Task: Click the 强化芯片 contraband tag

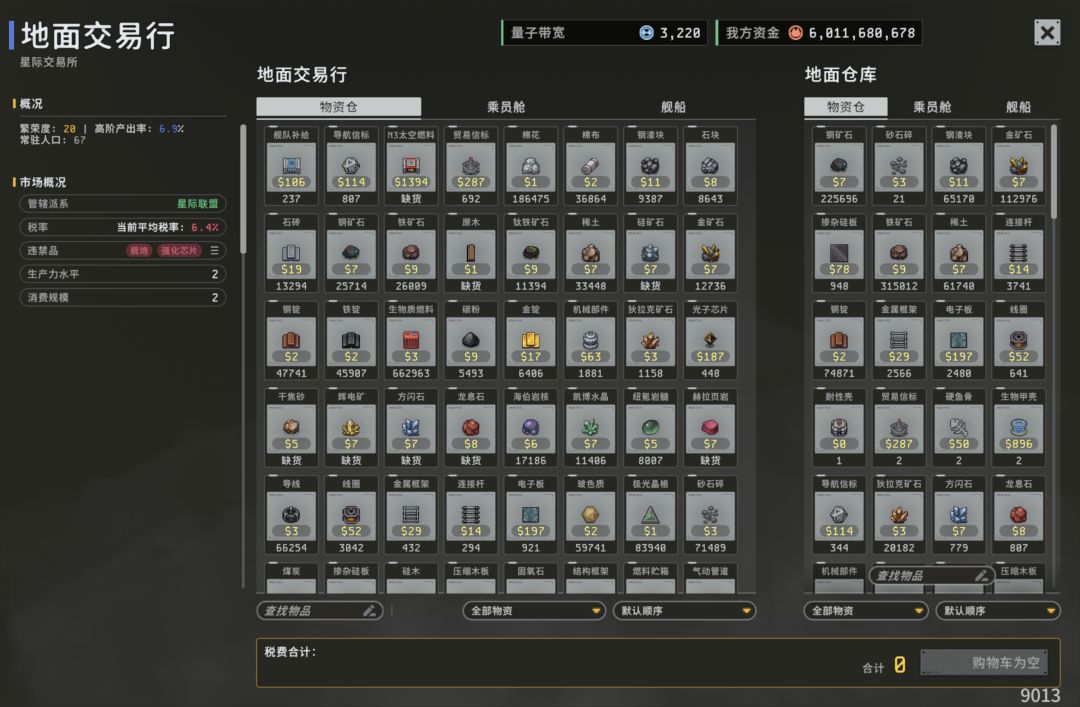Action: pos(179,251)
